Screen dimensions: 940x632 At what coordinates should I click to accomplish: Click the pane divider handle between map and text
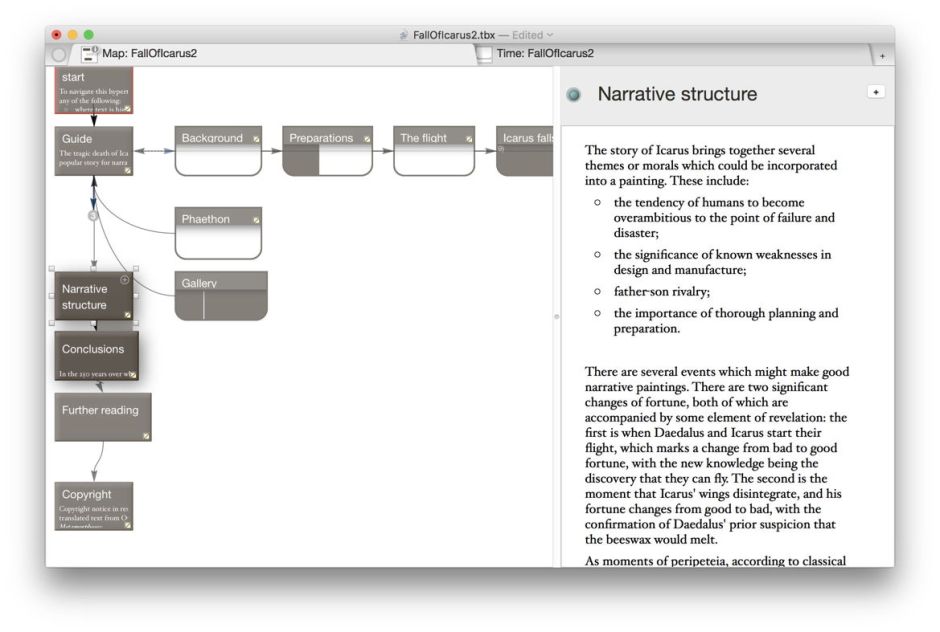[556, 315]
